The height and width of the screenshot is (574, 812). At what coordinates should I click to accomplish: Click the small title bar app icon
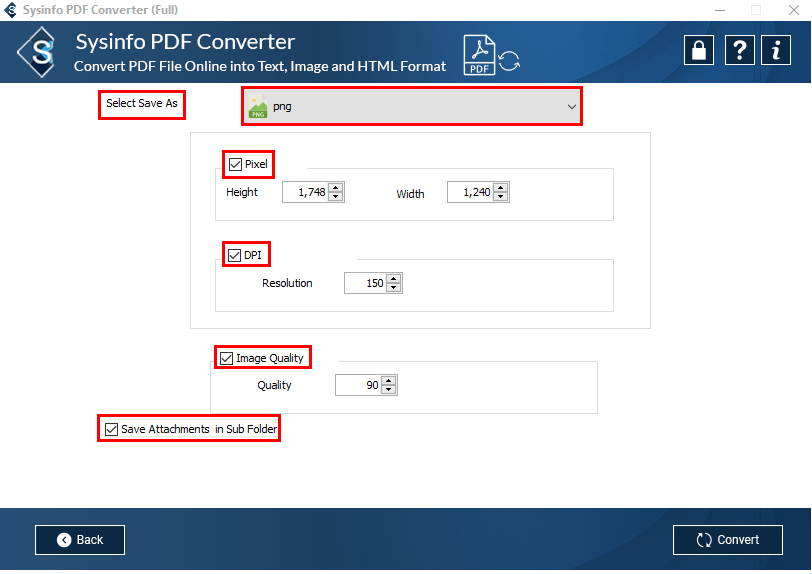point(10,10)
